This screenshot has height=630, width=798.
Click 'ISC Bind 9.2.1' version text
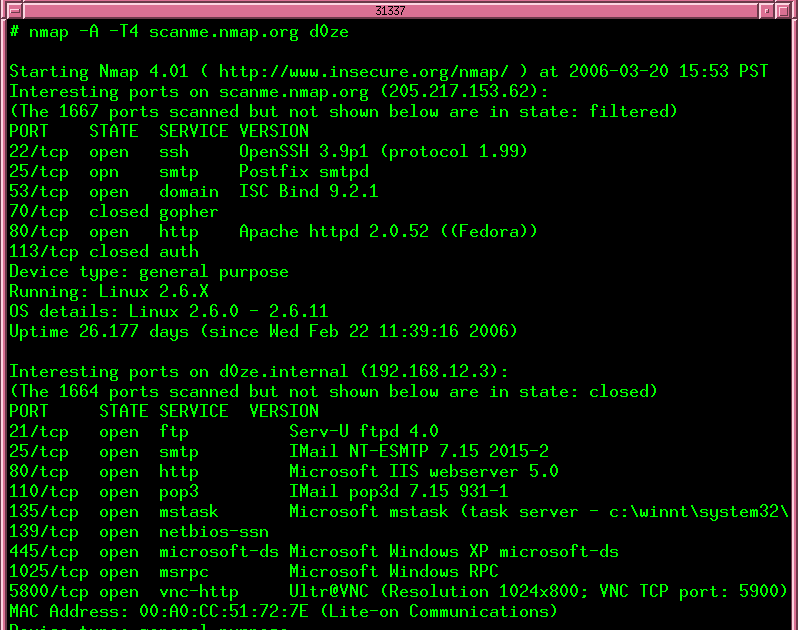point(309,192)
